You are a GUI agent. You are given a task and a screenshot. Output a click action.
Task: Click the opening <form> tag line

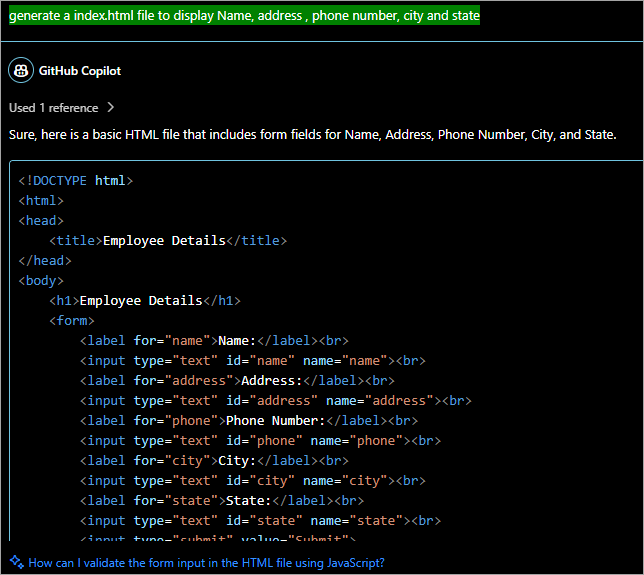point(72,321)
